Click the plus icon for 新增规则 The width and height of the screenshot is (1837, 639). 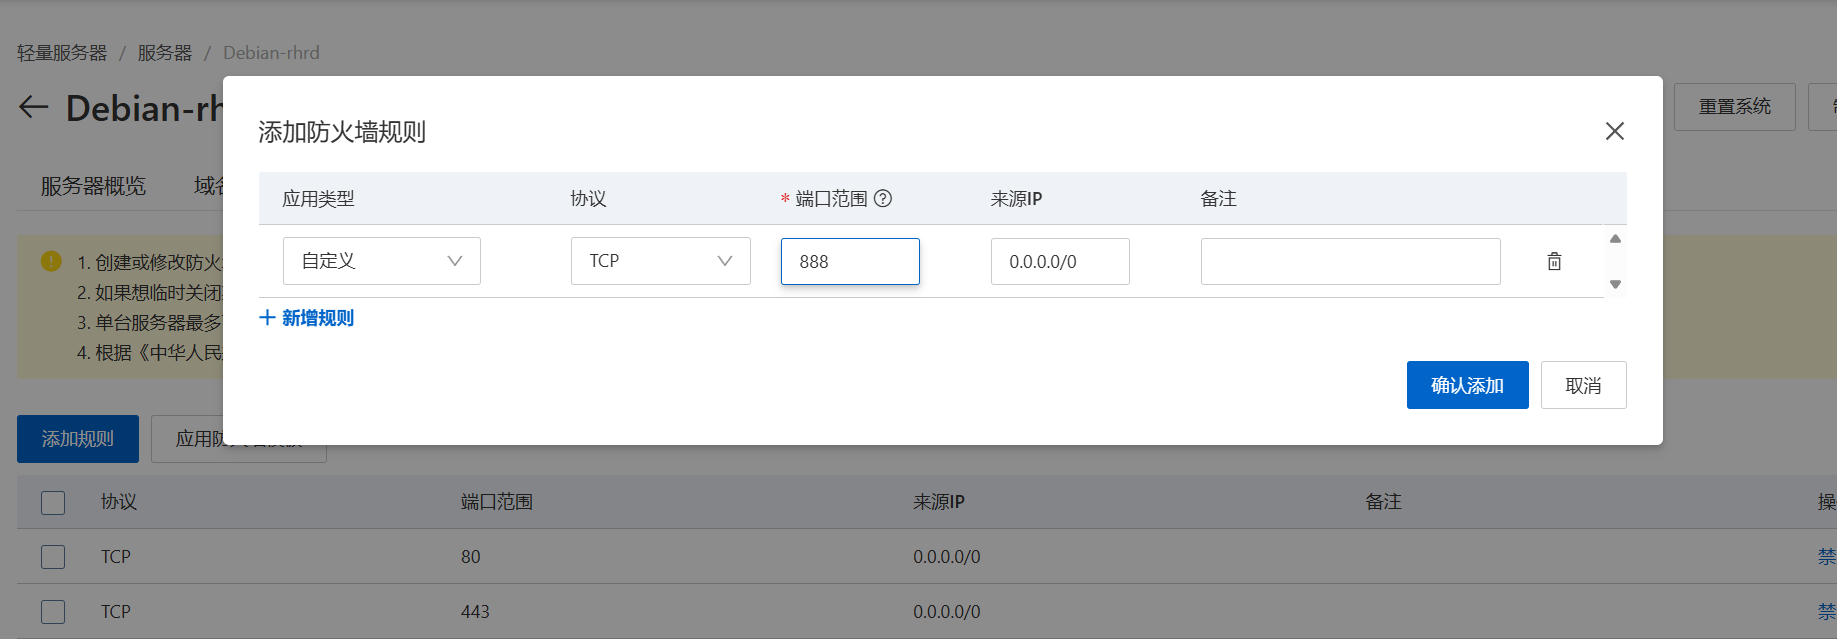(x=267, y=318)
